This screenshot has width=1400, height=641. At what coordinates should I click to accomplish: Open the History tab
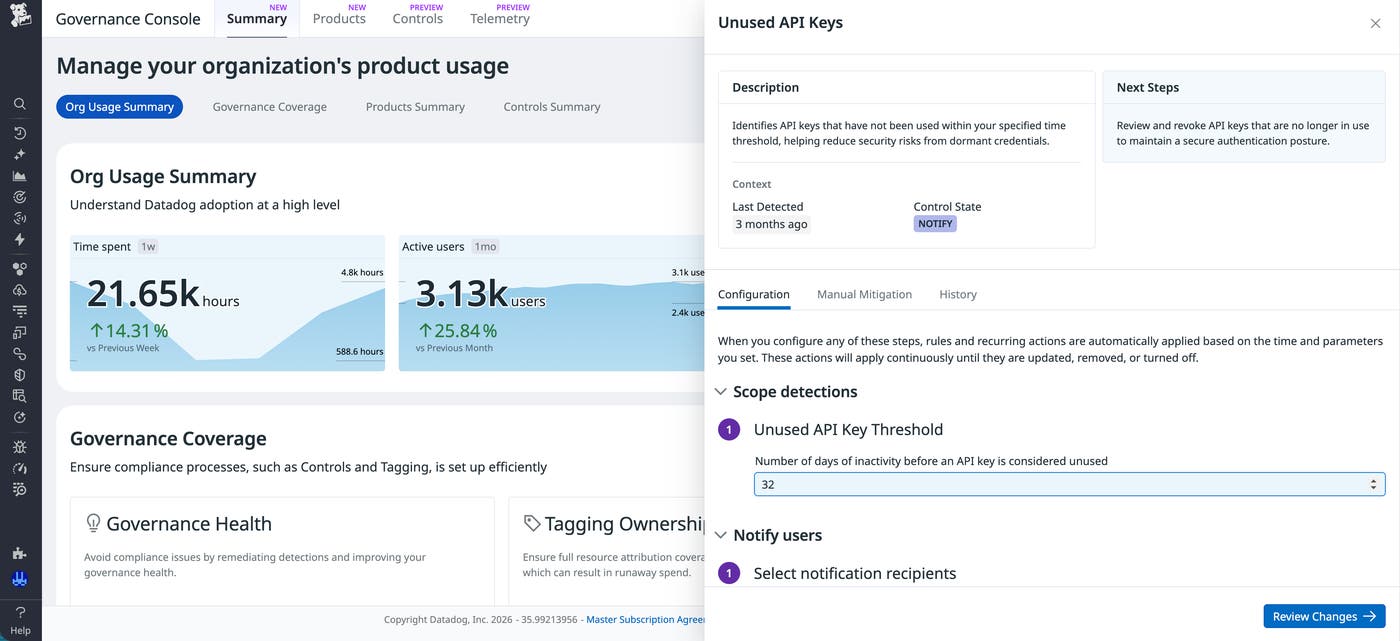[957, 295]
